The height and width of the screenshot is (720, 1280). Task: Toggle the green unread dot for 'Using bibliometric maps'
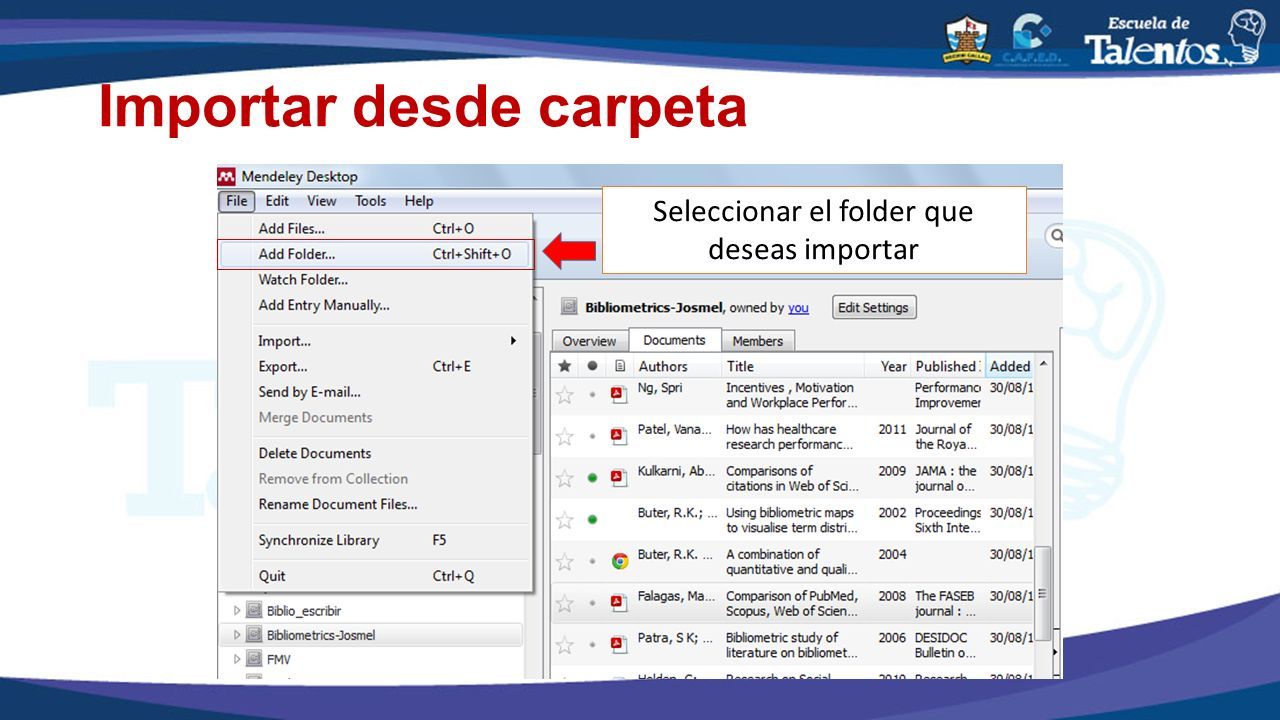click(592, 520)
